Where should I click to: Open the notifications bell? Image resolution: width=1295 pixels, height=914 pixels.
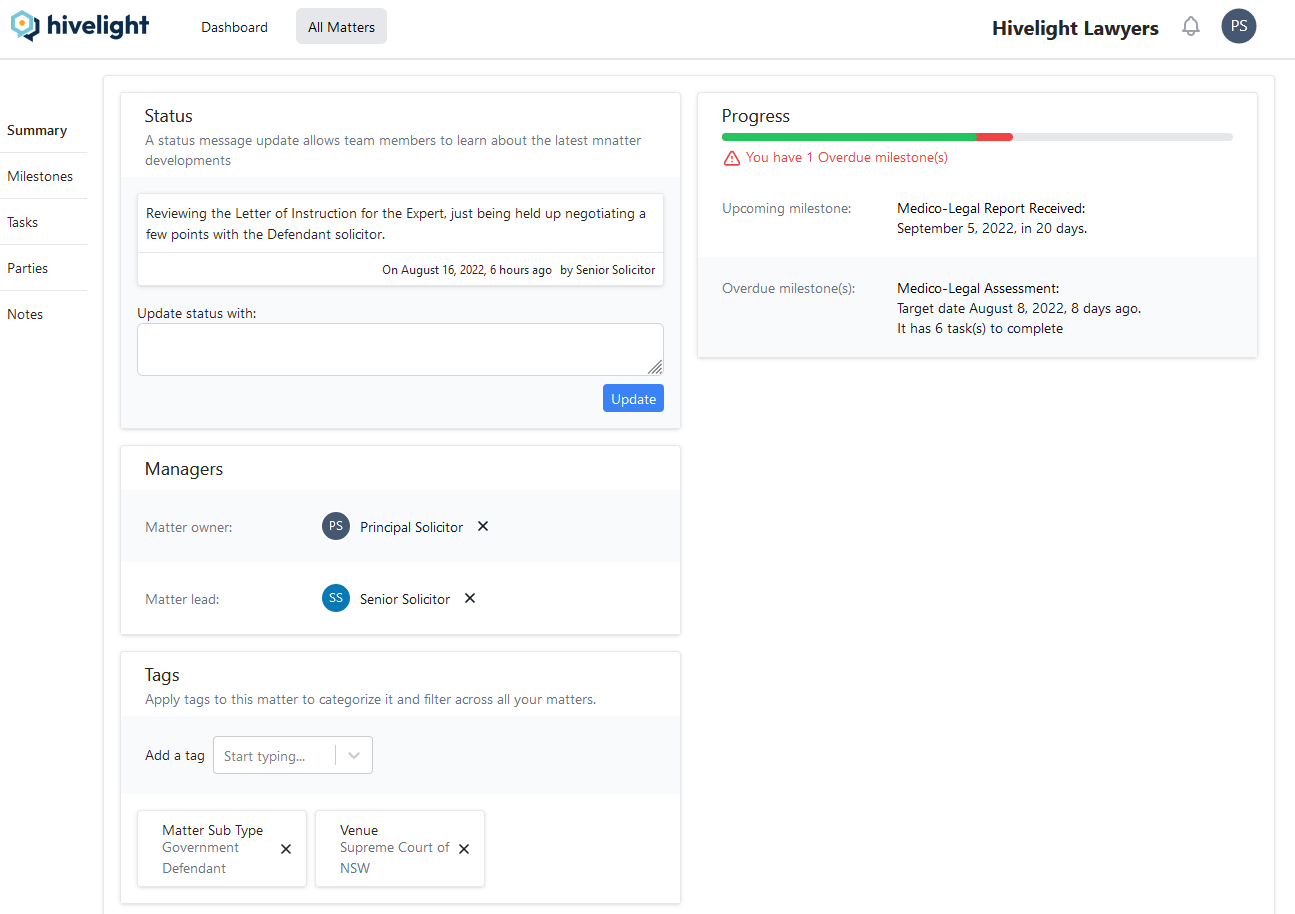click(1190, 27)
